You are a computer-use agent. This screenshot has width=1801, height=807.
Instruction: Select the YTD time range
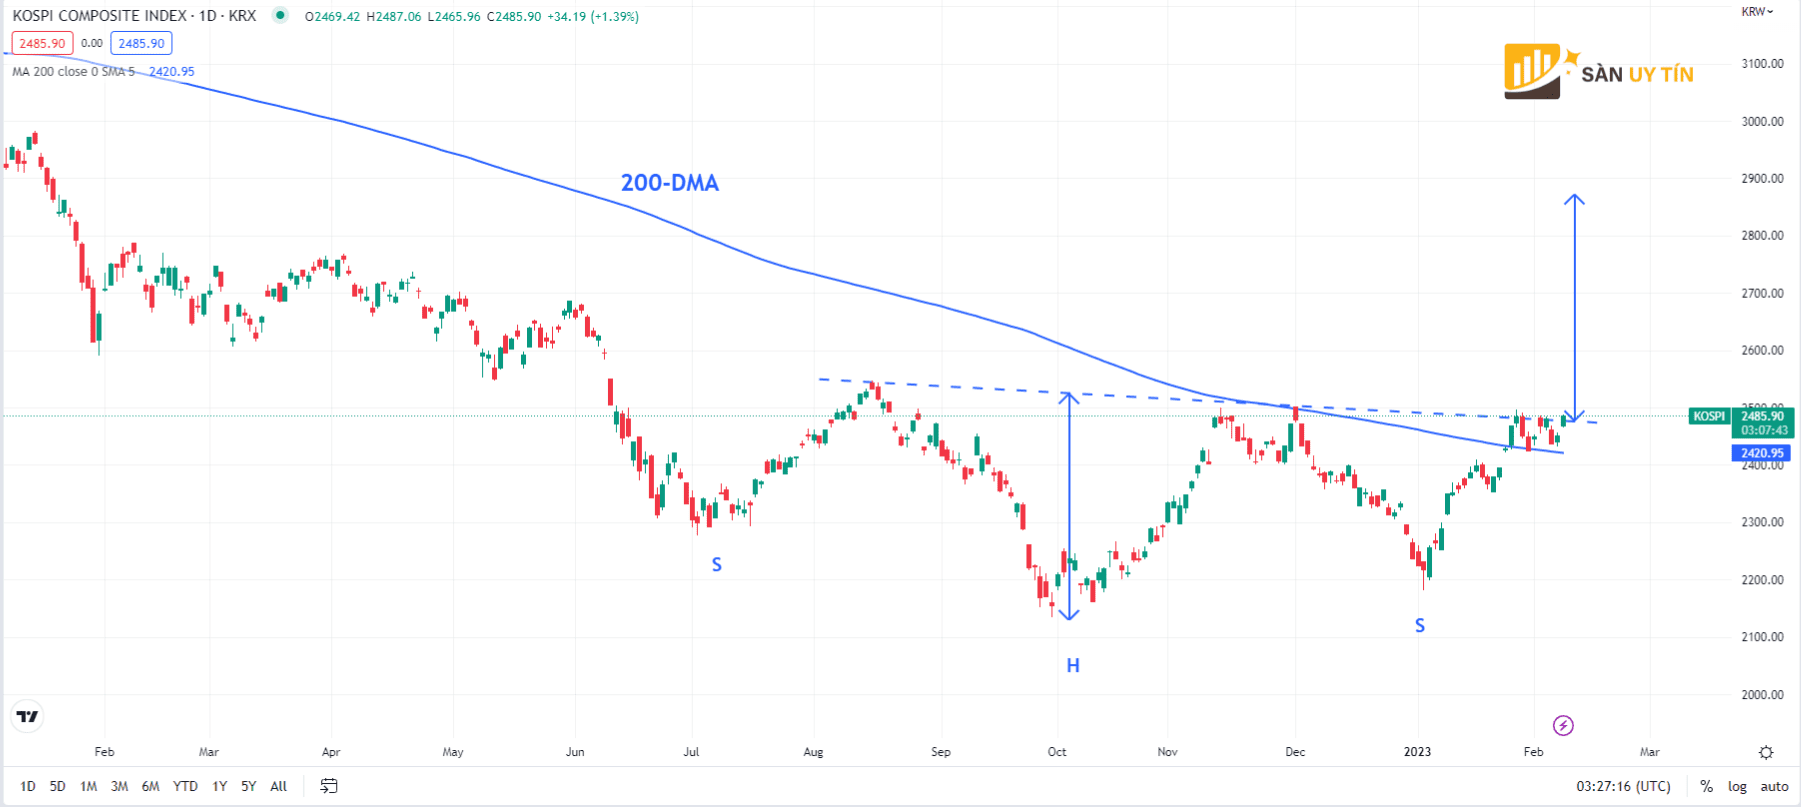(x=185, y=786)
